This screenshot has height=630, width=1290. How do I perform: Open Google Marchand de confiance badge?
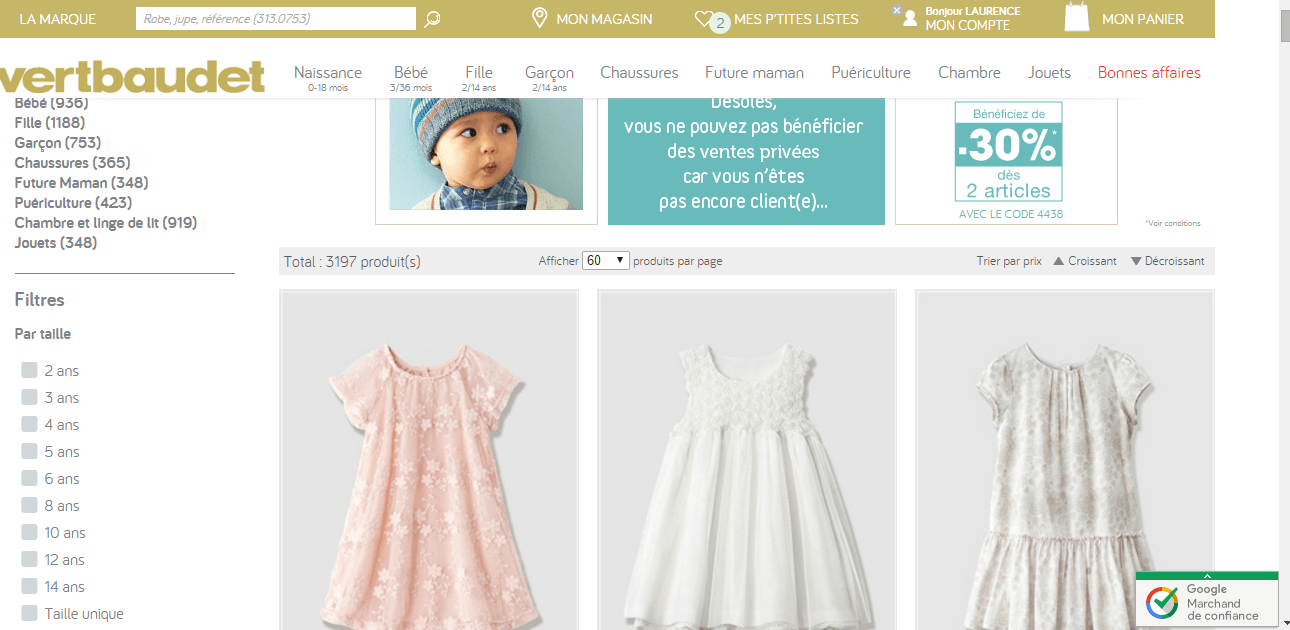pos(1207,601)
